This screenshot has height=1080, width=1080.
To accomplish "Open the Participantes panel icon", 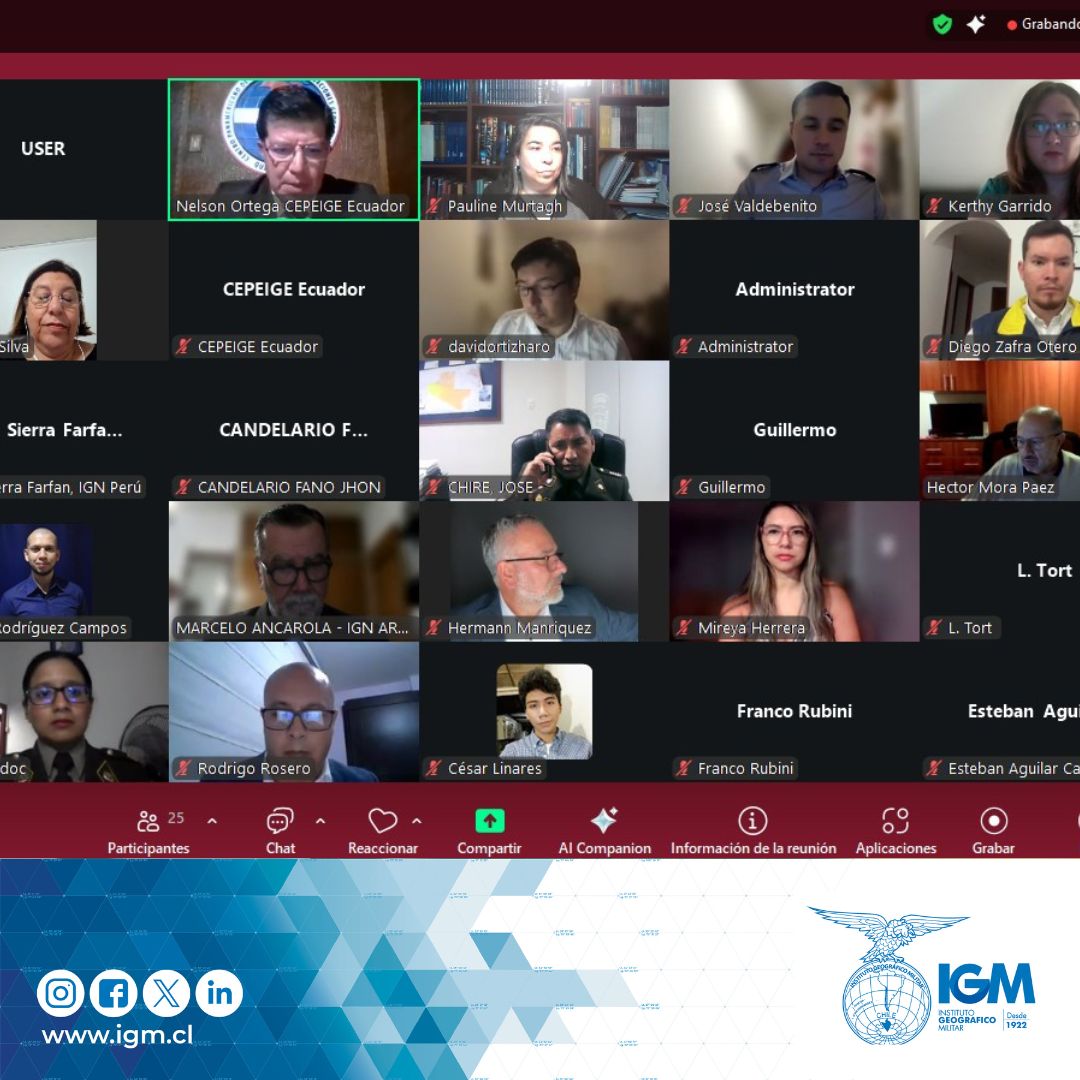I will (147, 821).
